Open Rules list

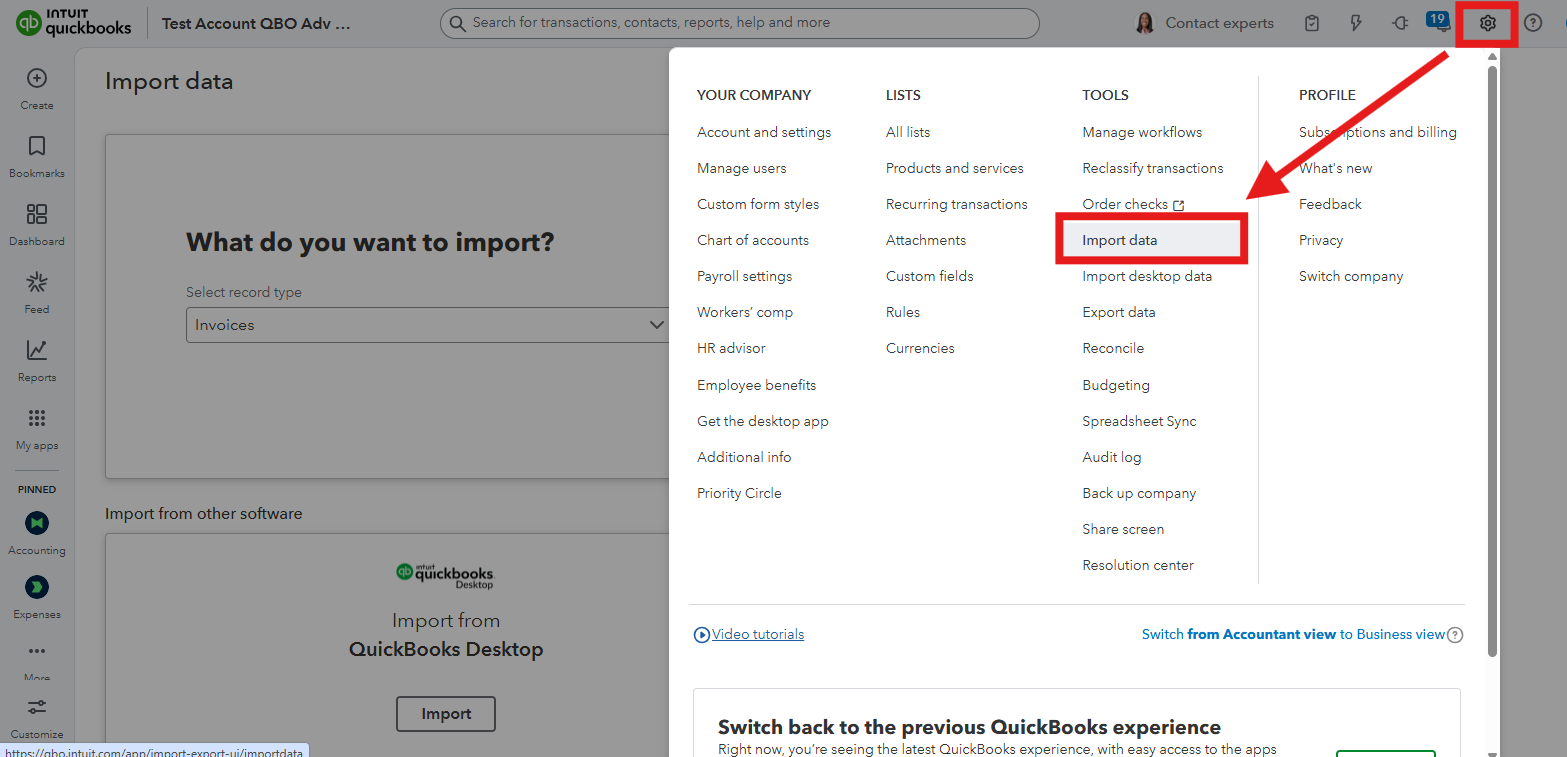tap(903, 312)
